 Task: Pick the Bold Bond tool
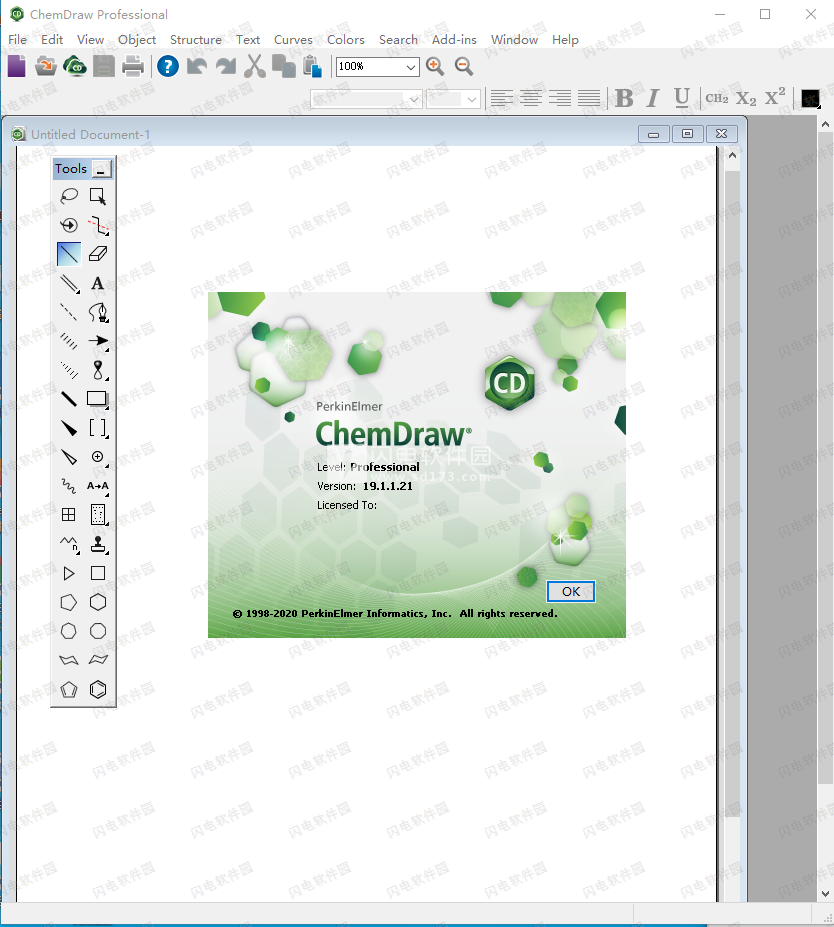(x=69, y=399)
